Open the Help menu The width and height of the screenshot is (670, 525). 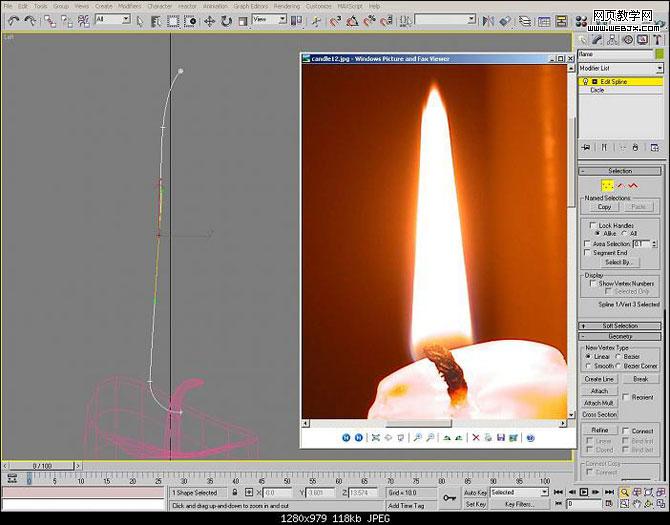[x=374, y=6]
